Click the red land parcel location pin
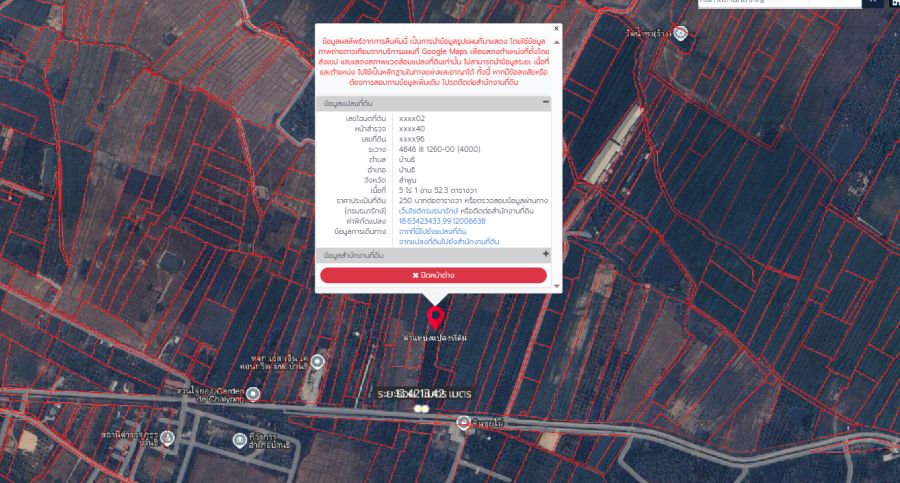This screenshot has width=900, height=483. (x=436, y=318)
